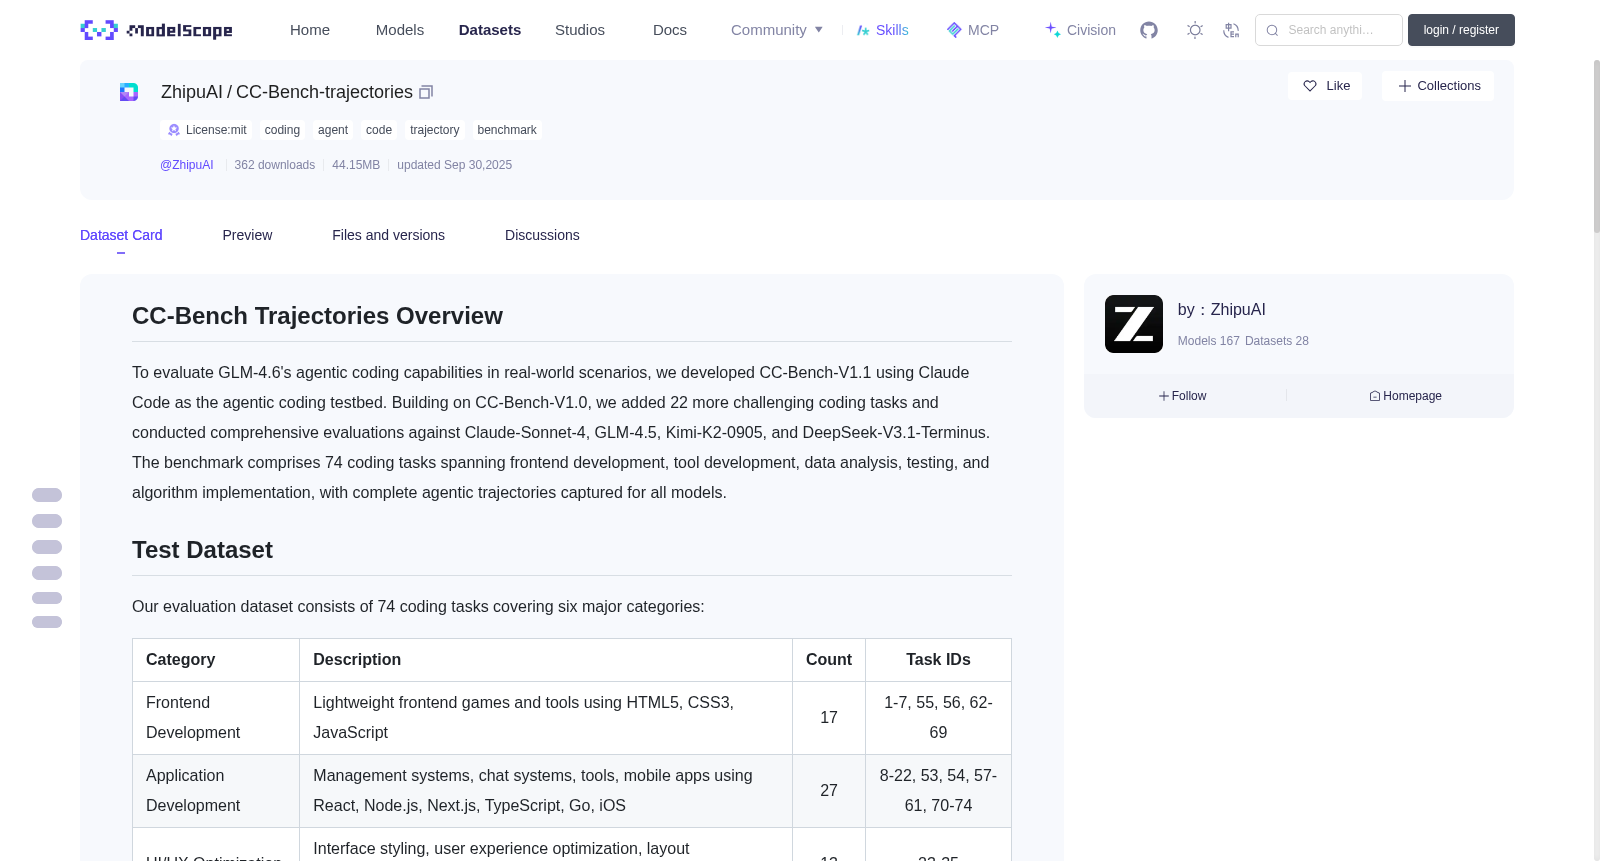
Task: Open Civision from the top bar
Action: (x=1080, y=30)
